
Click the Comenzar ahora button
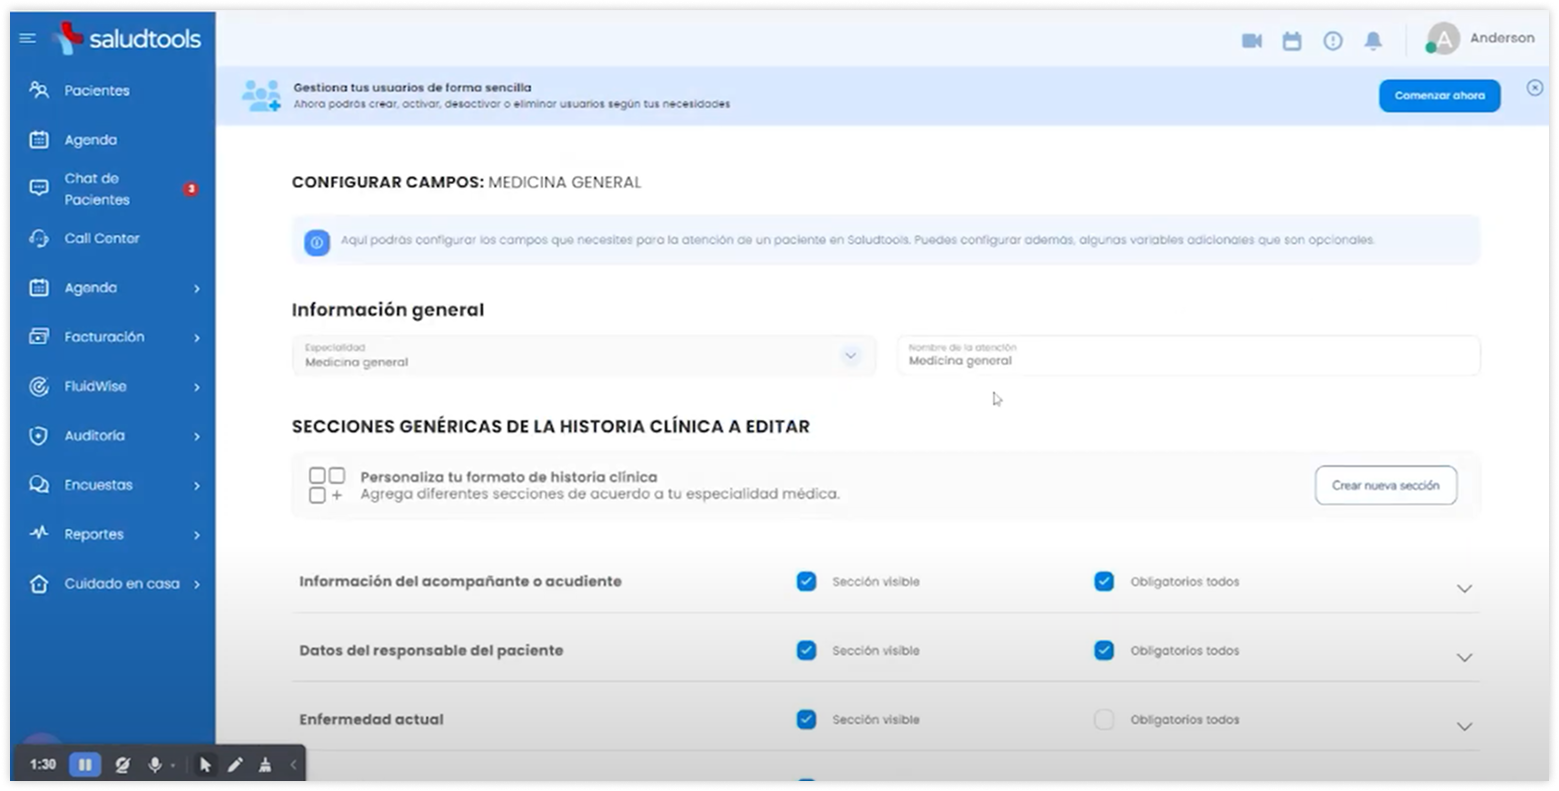[1440, 96]
